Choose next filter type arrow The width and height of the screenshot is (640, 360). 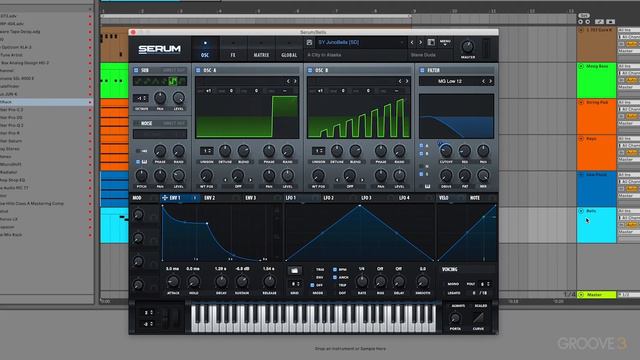tap(491, 81)
